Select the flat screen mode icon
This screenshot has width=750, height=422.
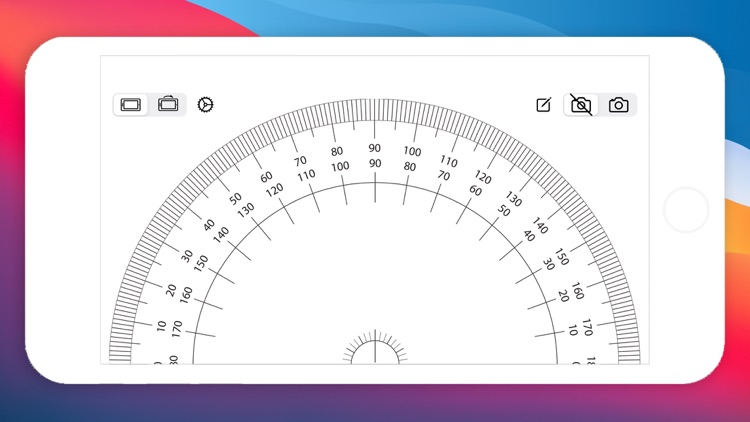tap(131, 104)
